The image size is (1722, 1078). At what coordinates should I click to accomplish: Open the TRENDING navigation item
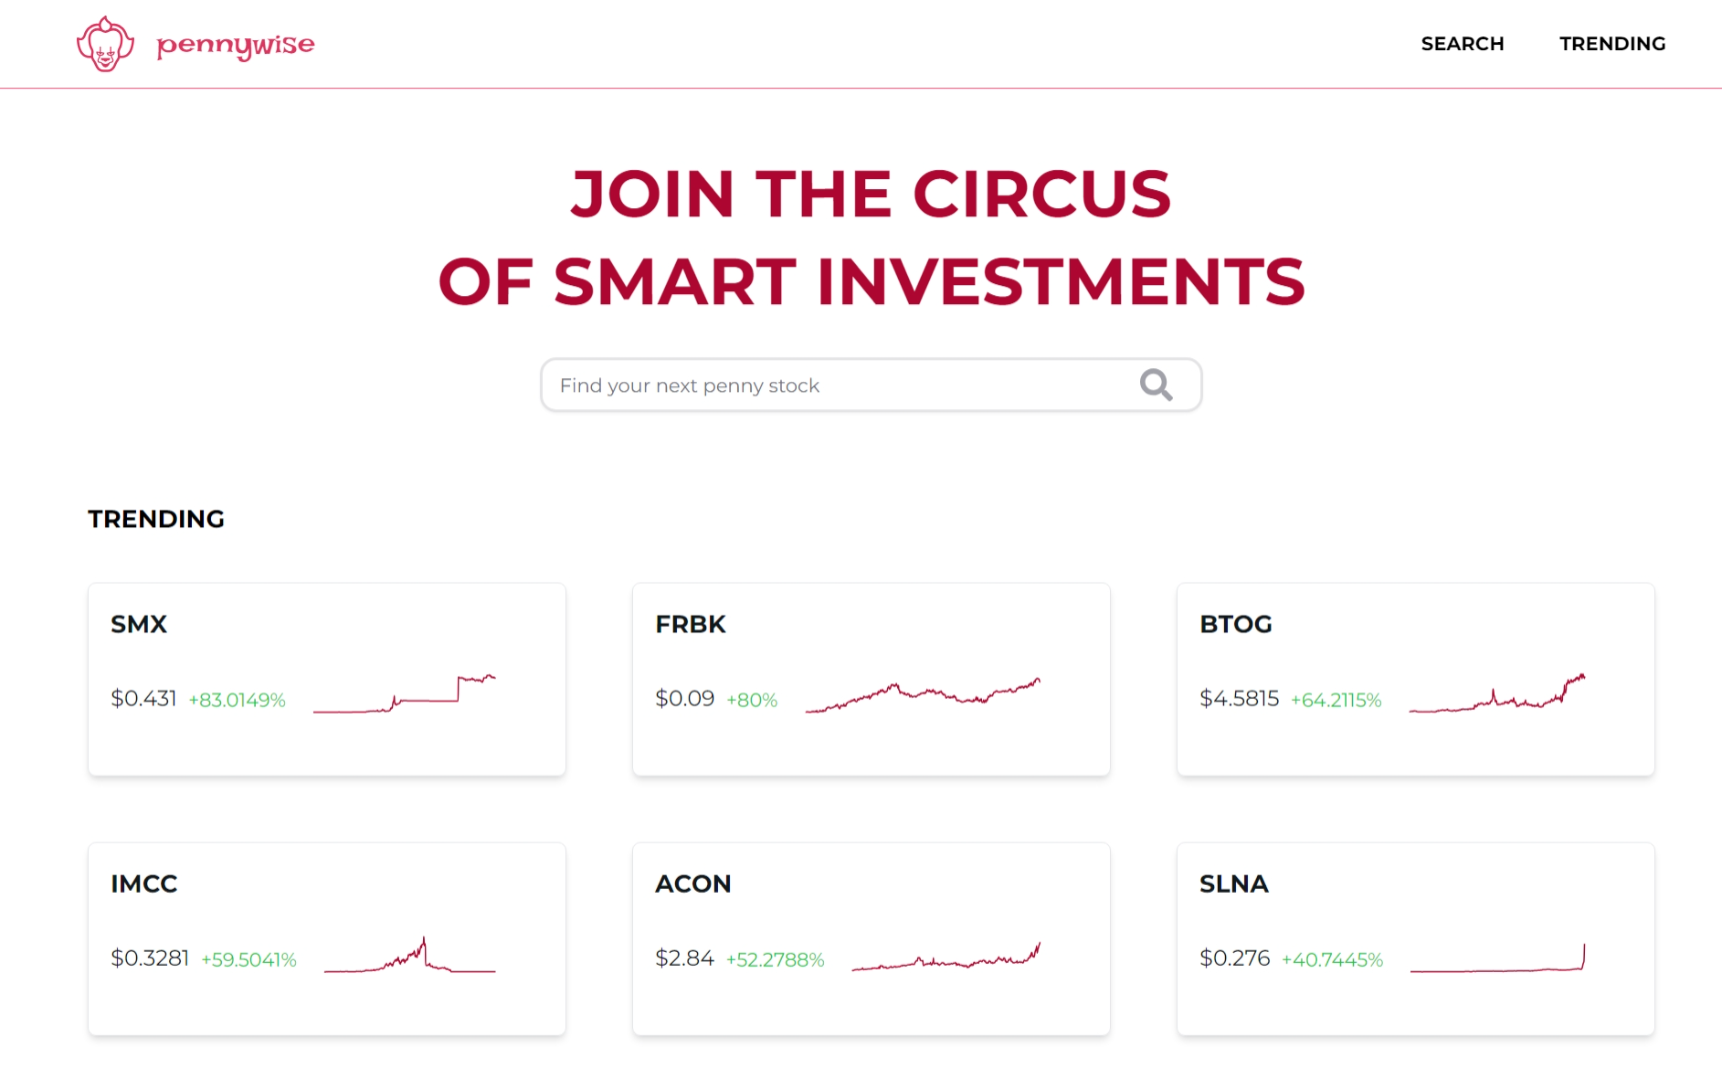pos(1612,43)
